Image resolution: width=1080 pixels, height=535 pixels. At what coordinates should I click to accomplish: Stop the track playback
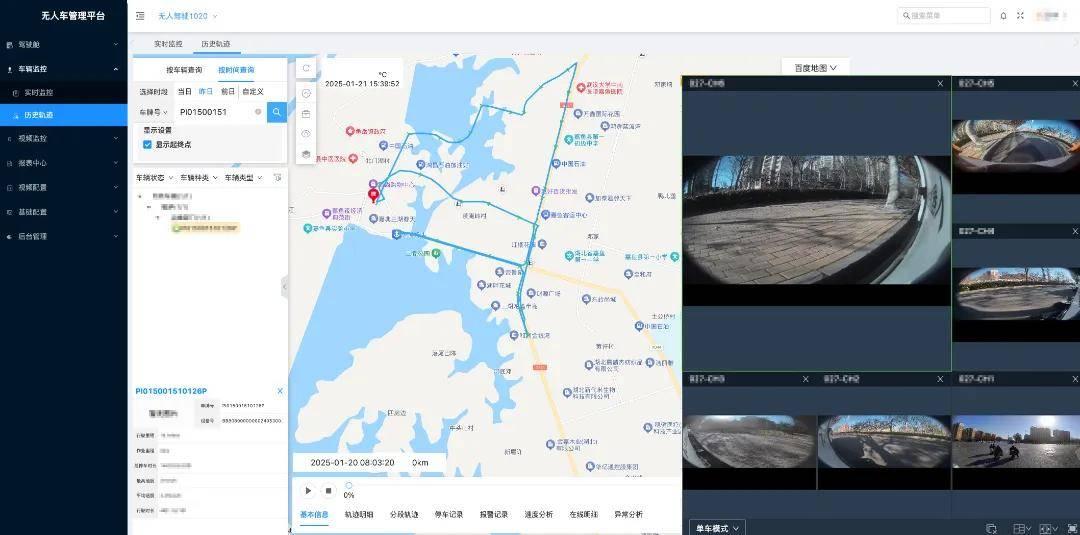tap(328, 491)
